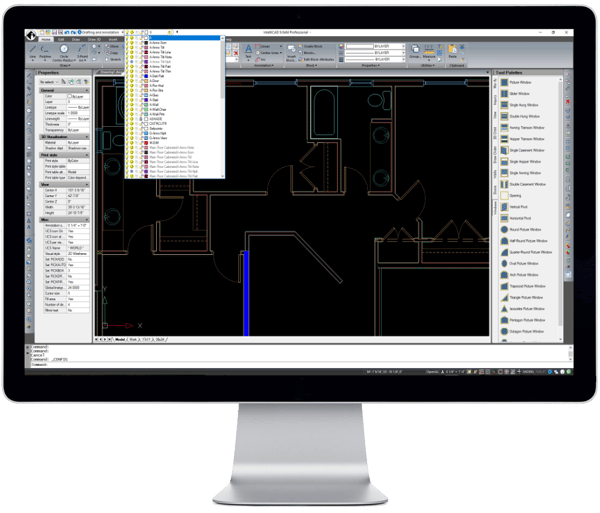Choose the Center Lines tool
Viewport: 600px width, 513px height.
click(269, 53)
